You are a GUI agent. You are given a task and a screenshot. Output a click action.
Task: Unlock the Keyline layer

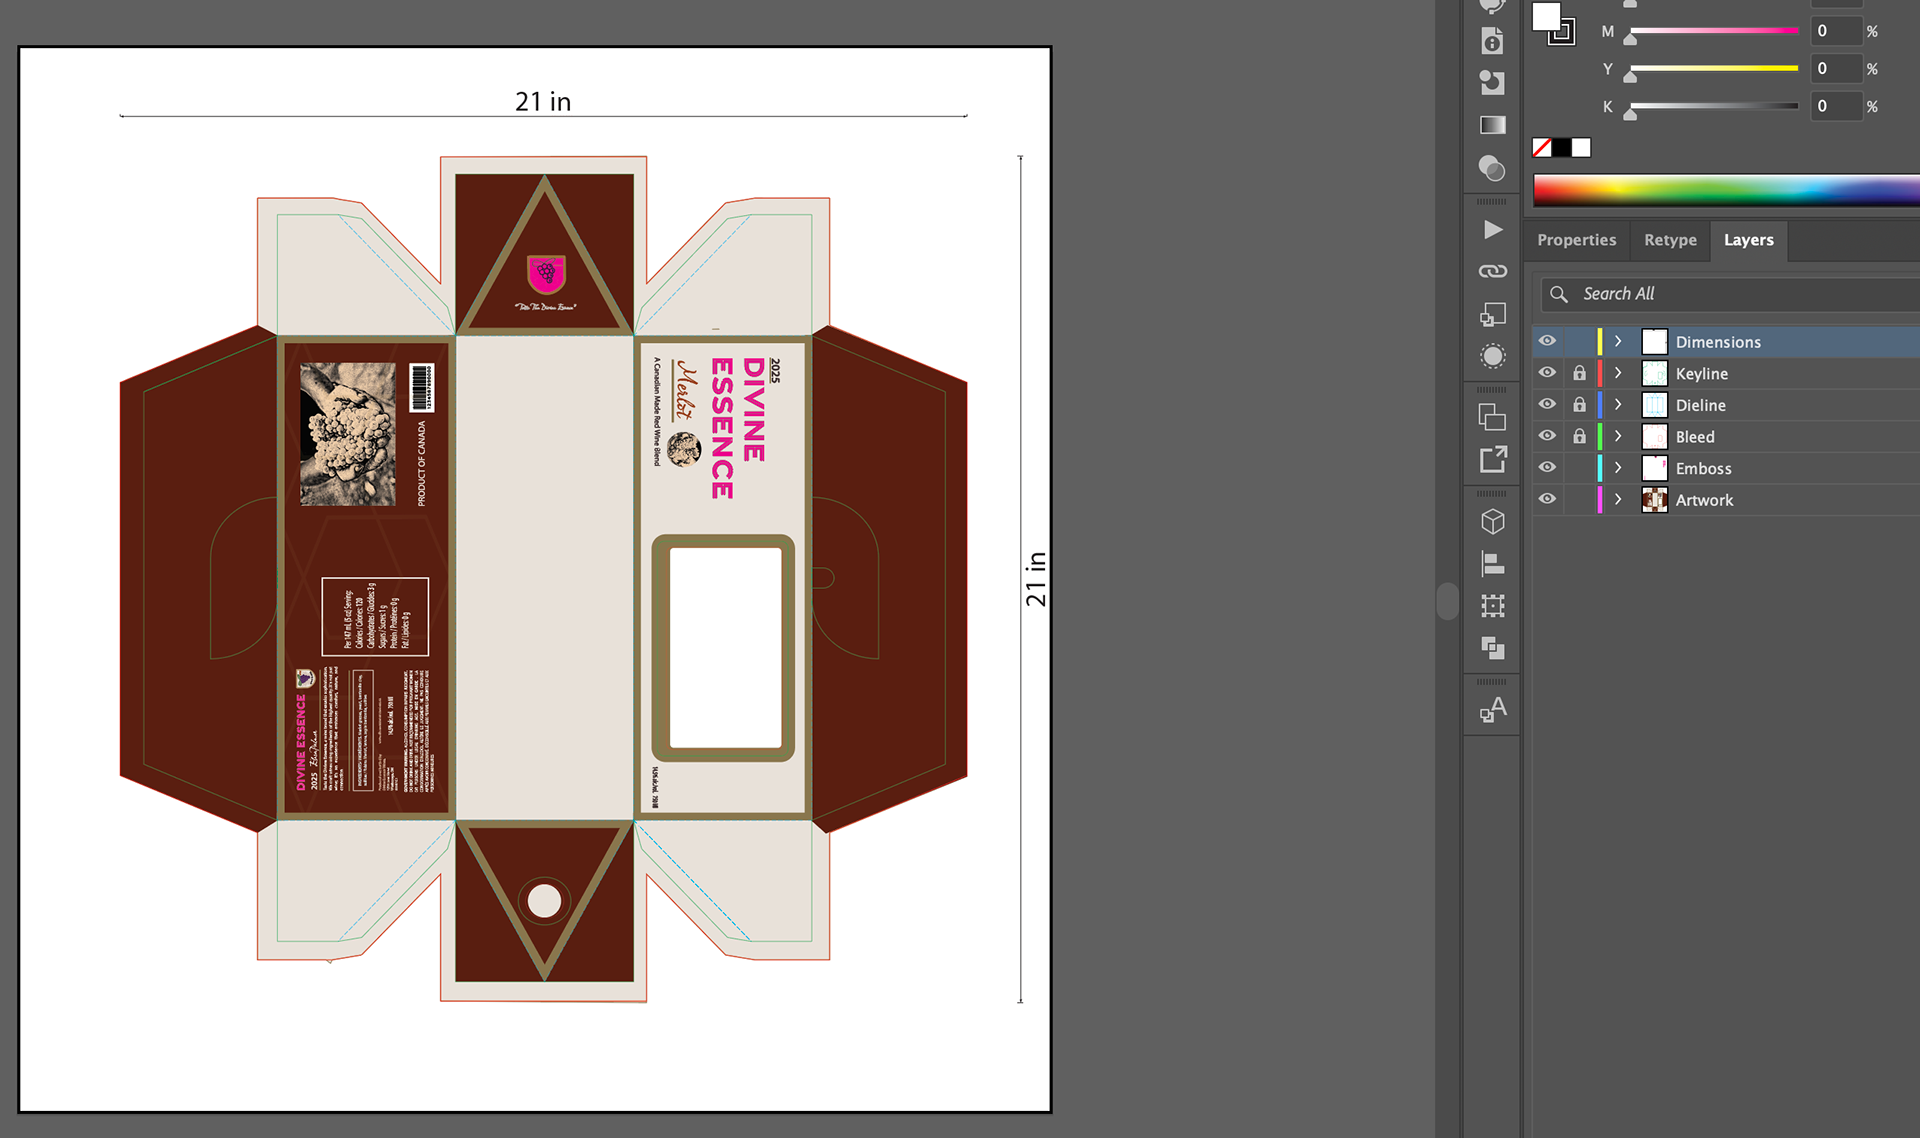[1579, 373]
